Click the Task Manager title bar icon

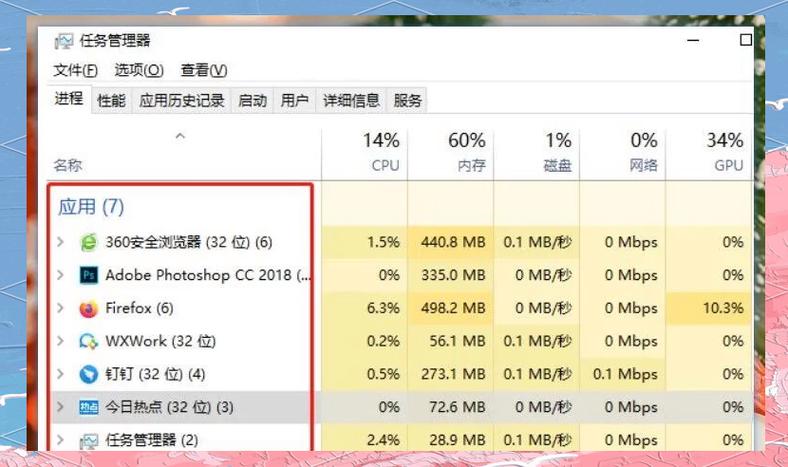64,41
